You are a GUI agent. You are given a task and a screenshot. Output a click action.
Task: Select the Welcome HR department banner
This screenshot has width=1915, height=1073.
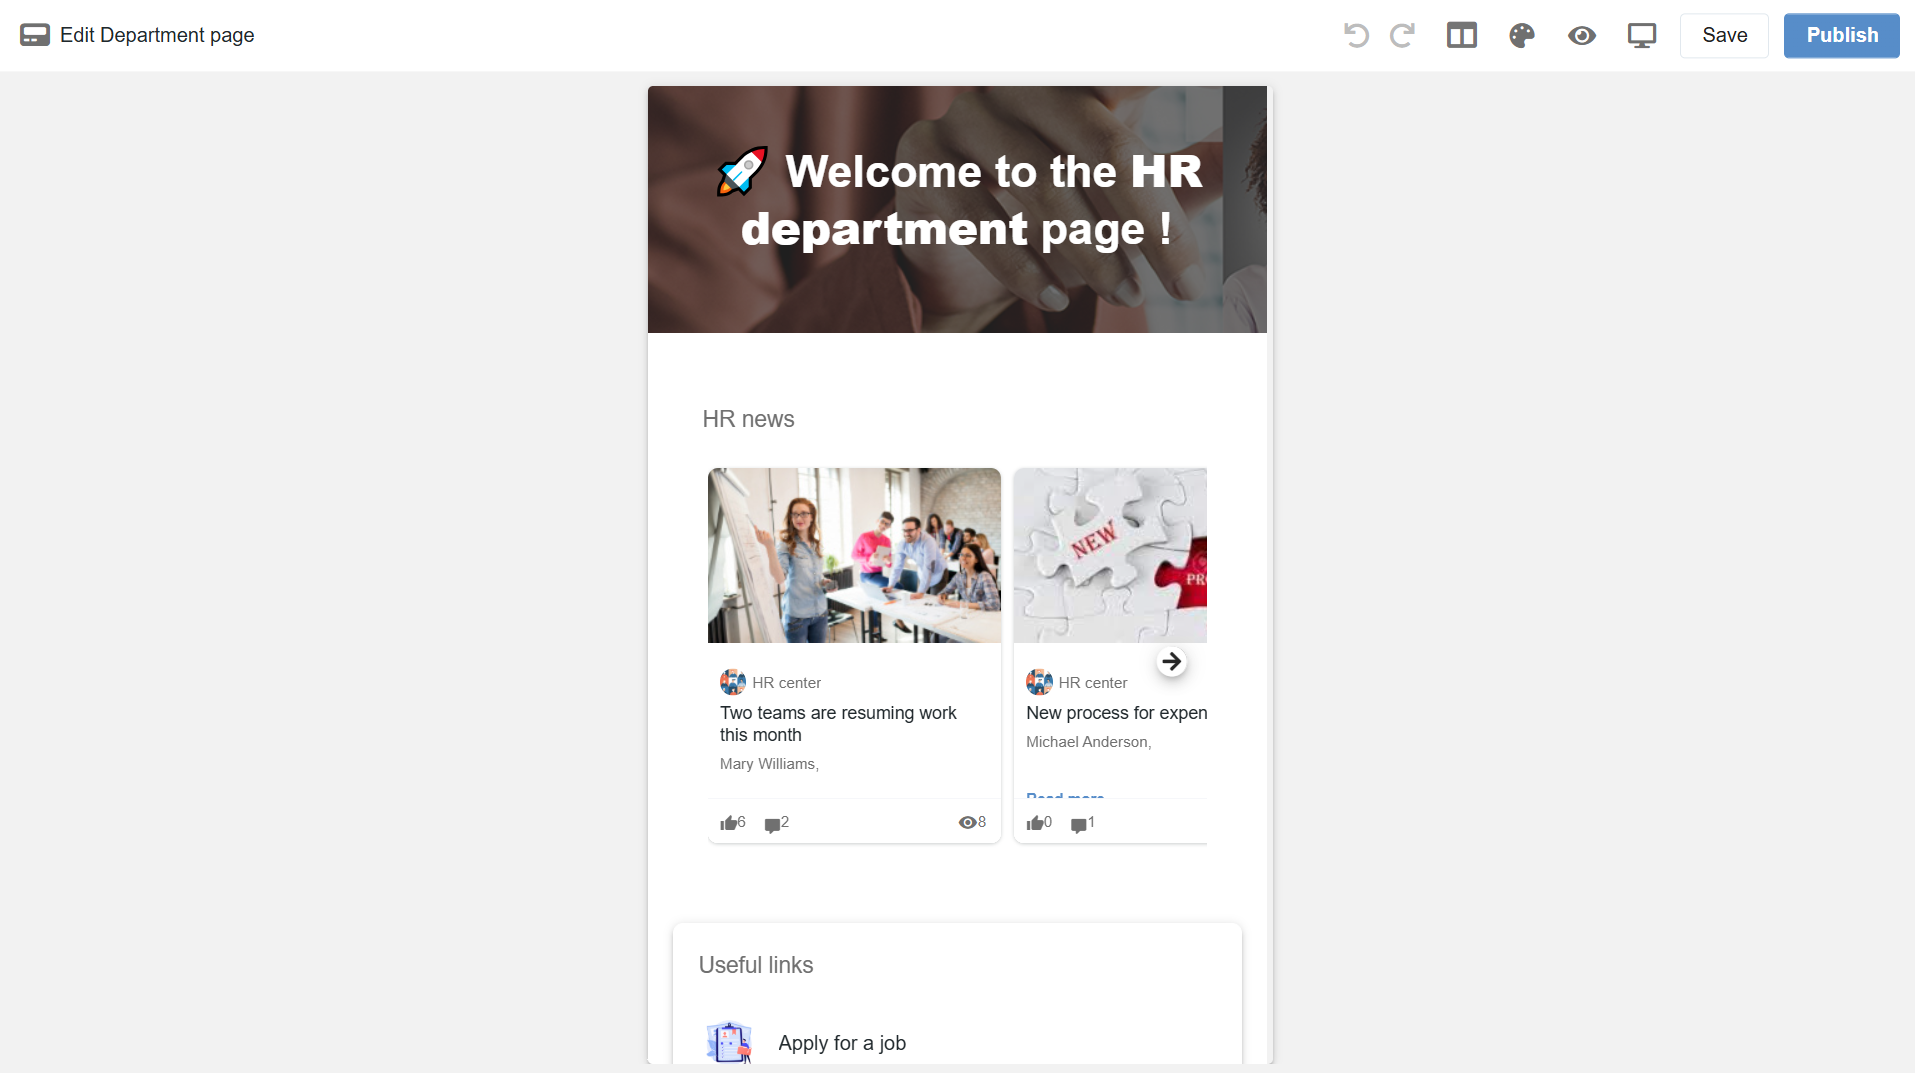click(957, 209)
